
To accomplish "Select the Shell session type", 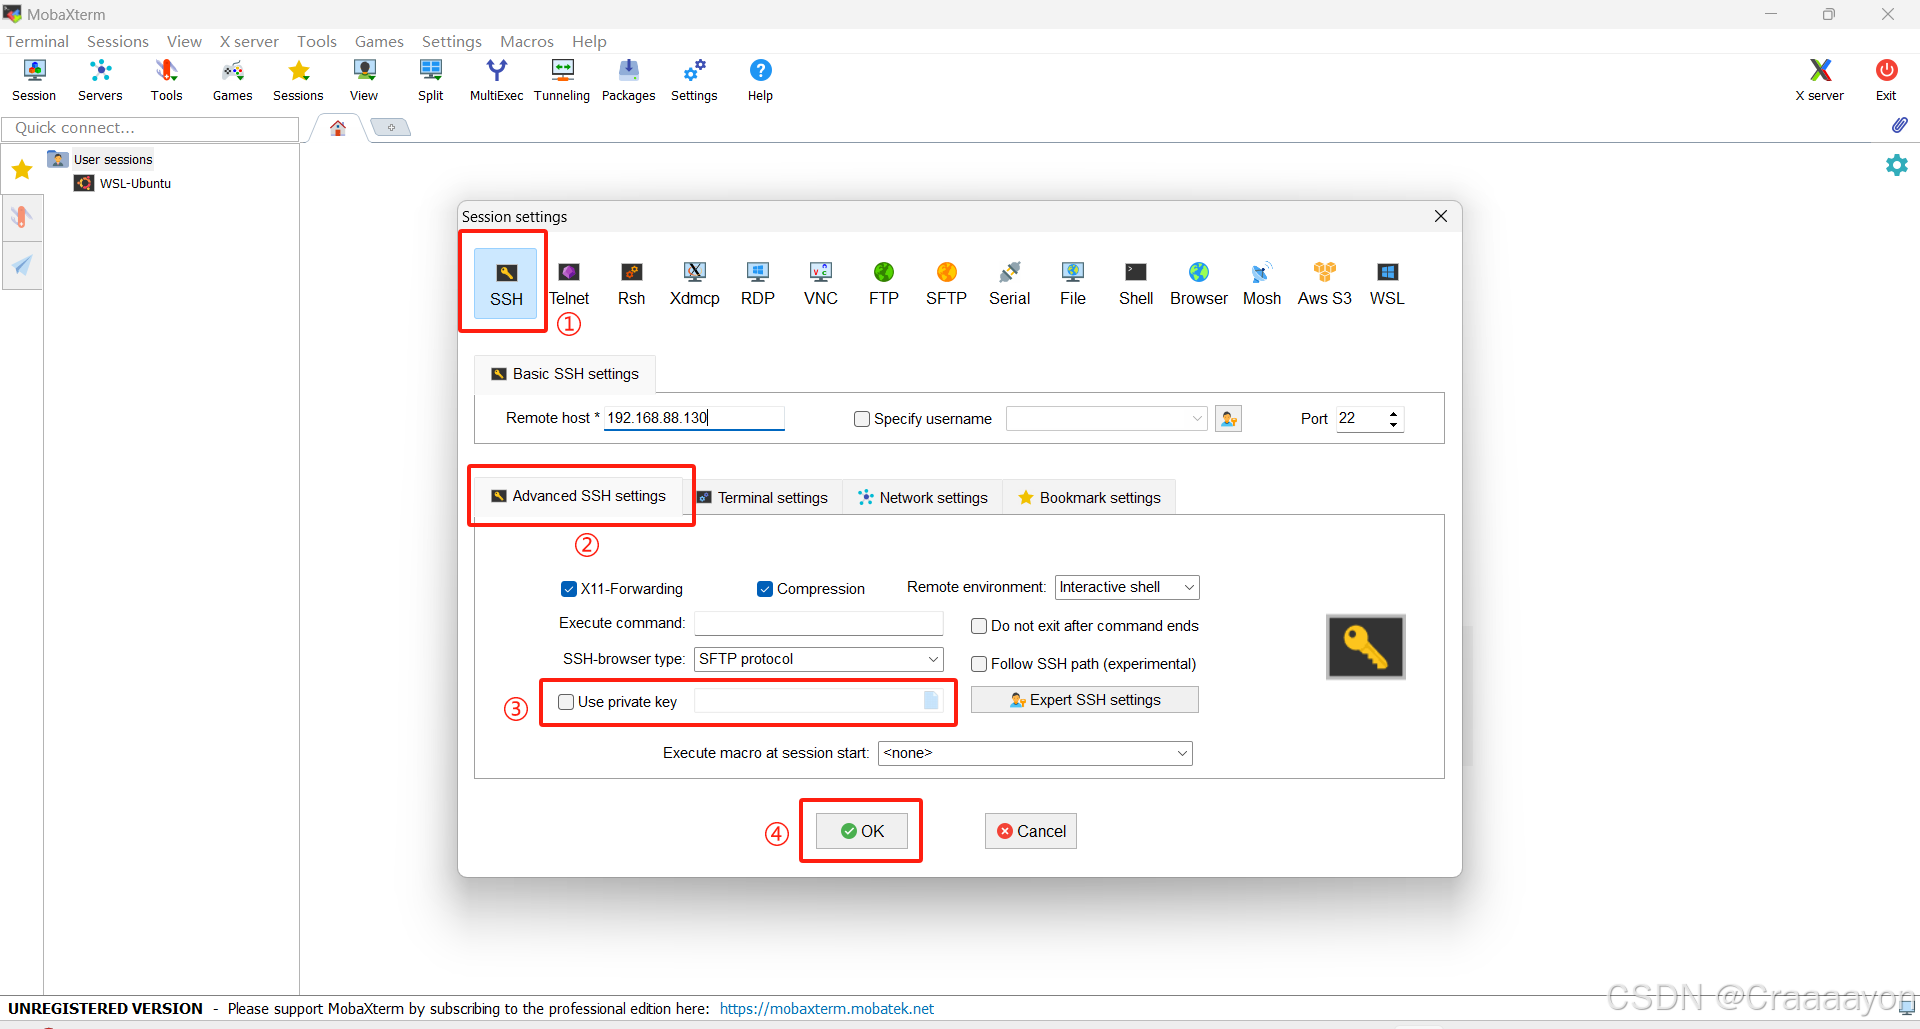I will [1135, 283].
